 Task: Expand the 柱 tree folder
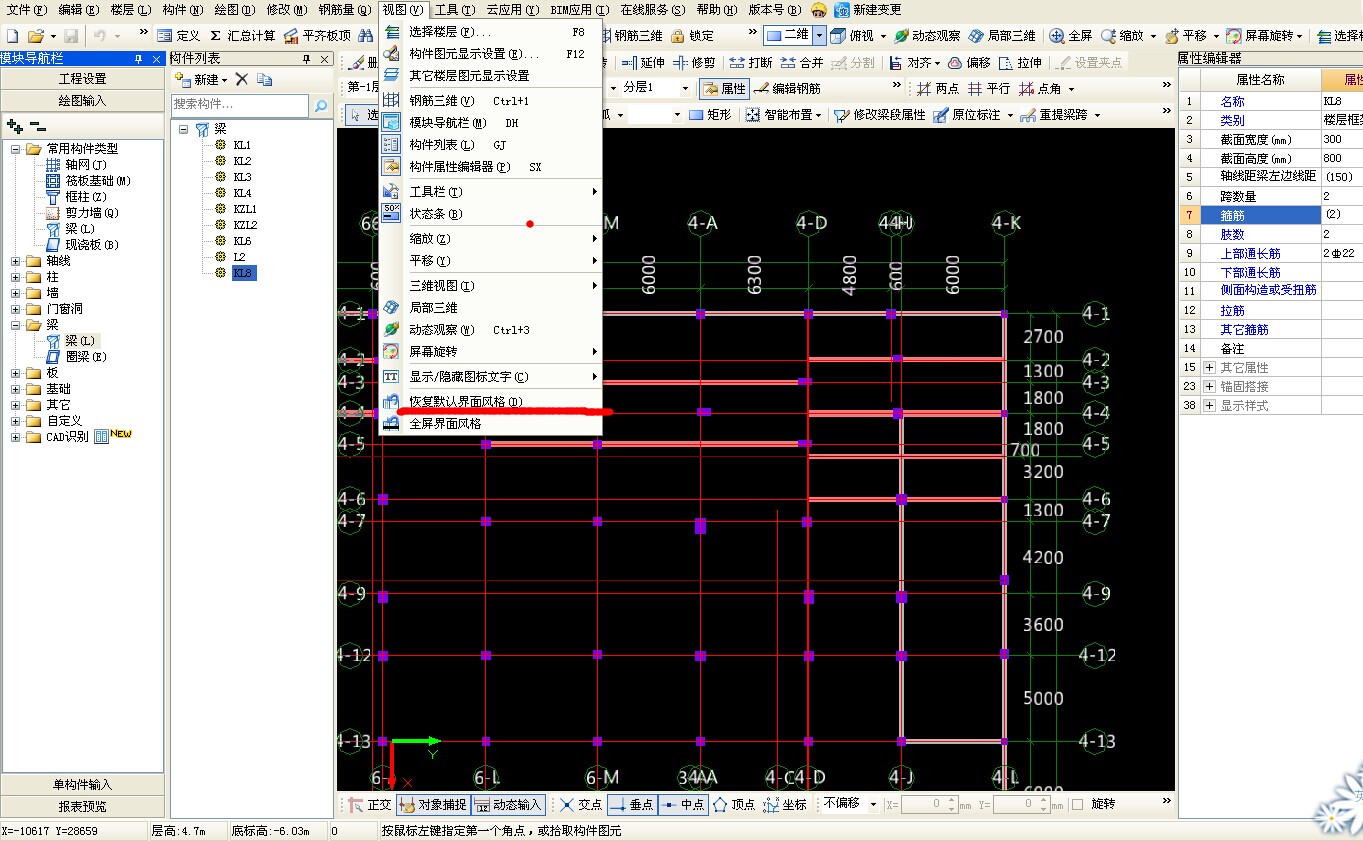16,277
